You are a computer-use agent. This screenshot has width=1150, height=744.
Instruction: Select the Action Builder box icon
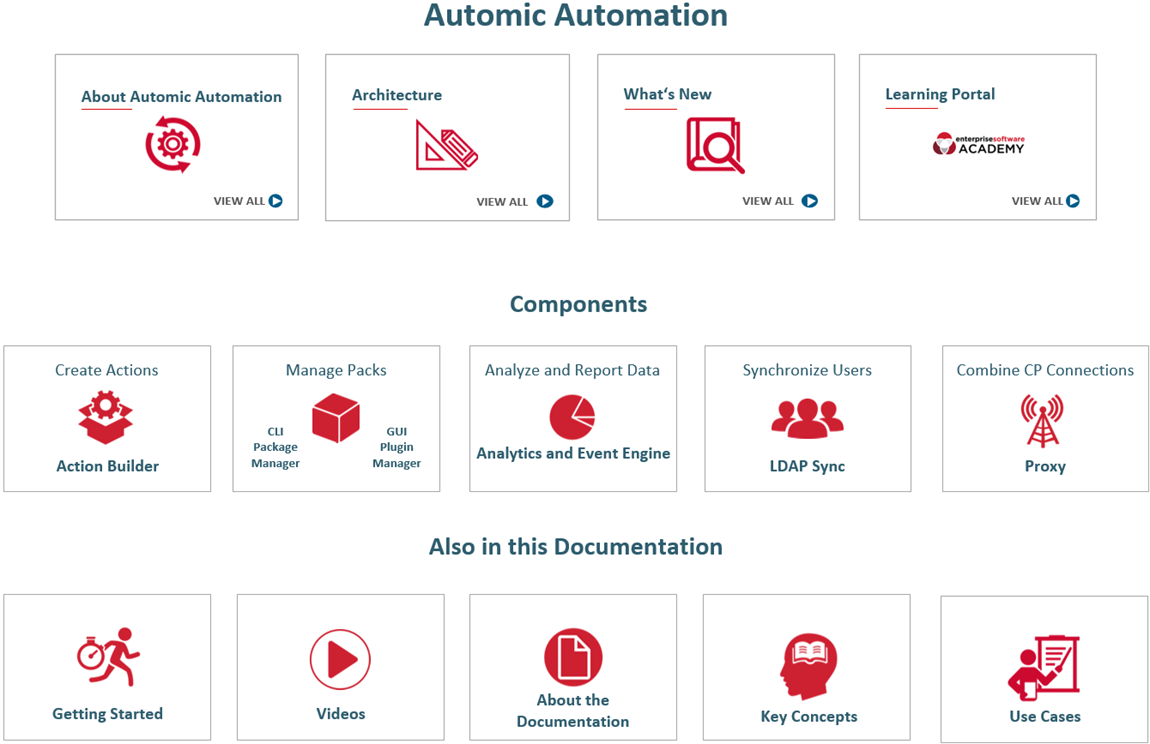(106, 418)
